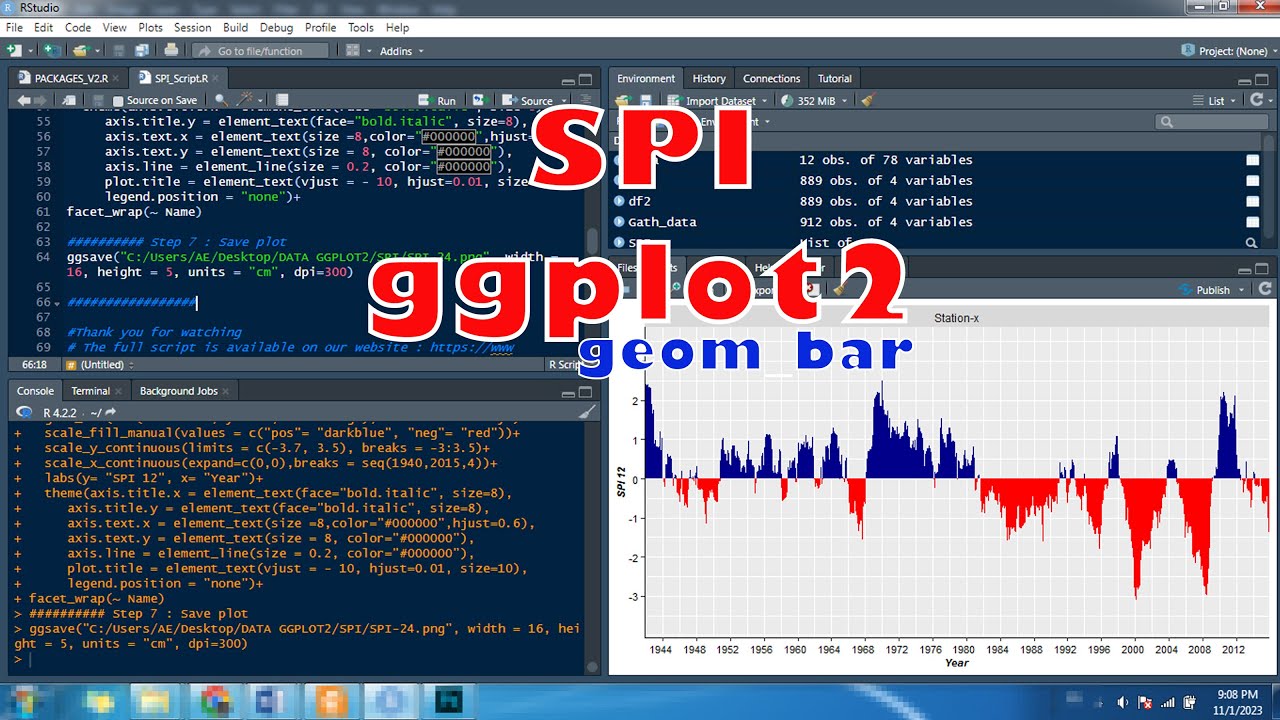1280x720 pixels.
Task: Show the script in a new window
Action: [69, 100]
